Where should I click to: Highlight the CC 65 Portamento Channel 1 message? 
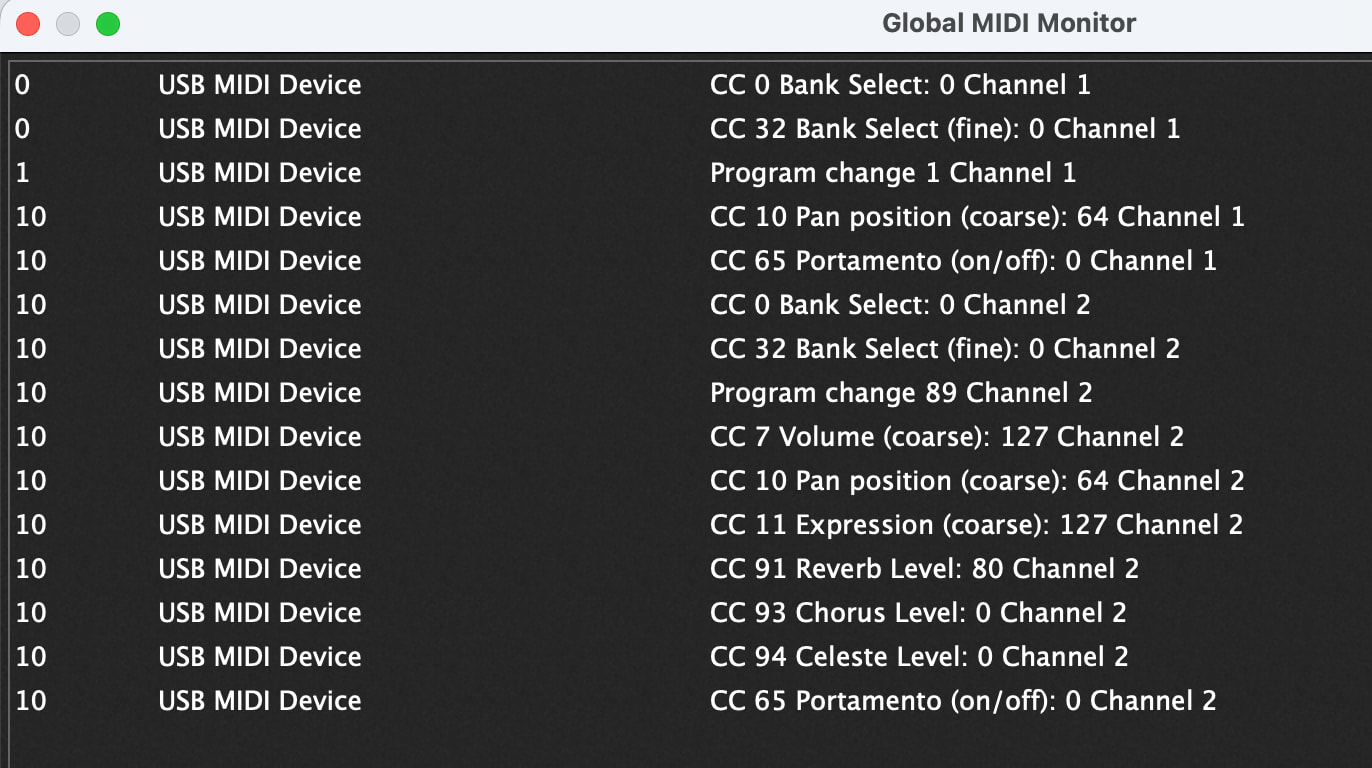pos(962,261)
